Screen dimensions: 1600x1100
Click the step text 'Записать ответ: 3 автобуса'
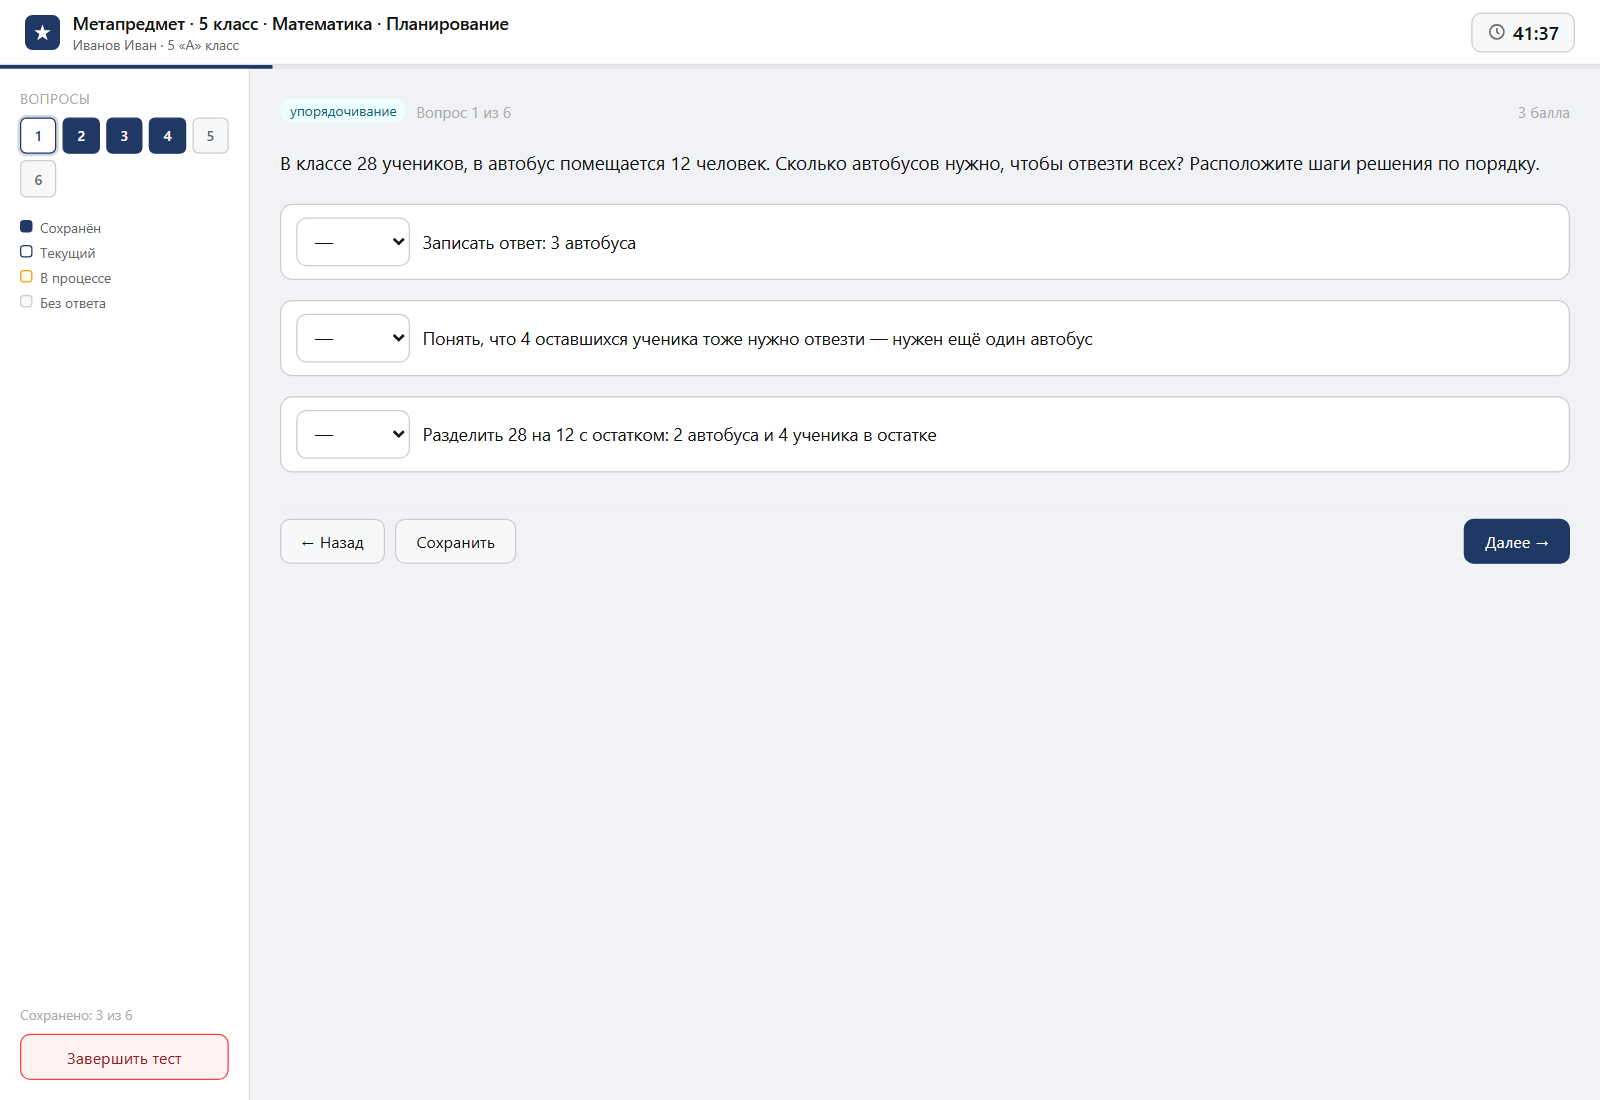coord(529,243)
